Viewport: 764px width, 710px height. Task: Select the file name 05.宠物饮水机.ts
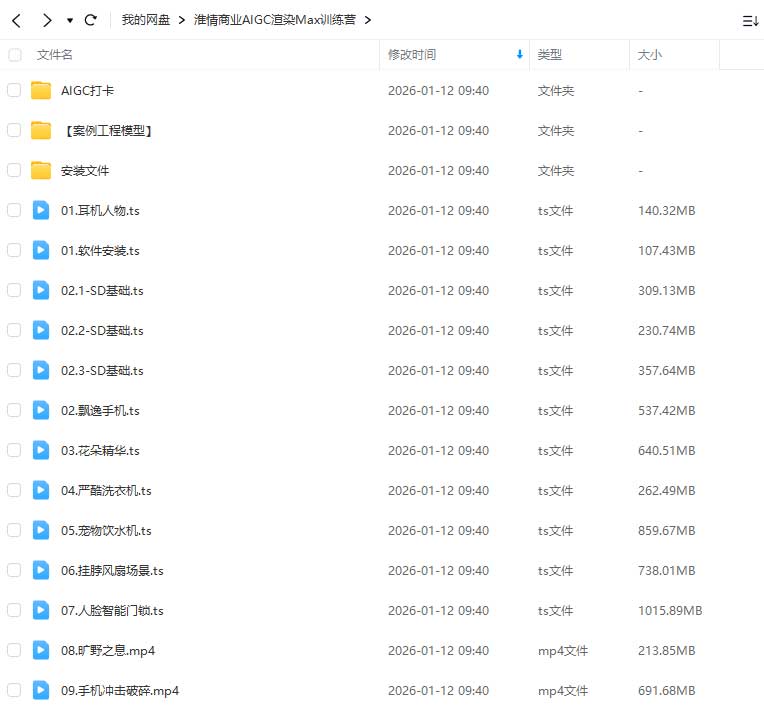[106, 531]
